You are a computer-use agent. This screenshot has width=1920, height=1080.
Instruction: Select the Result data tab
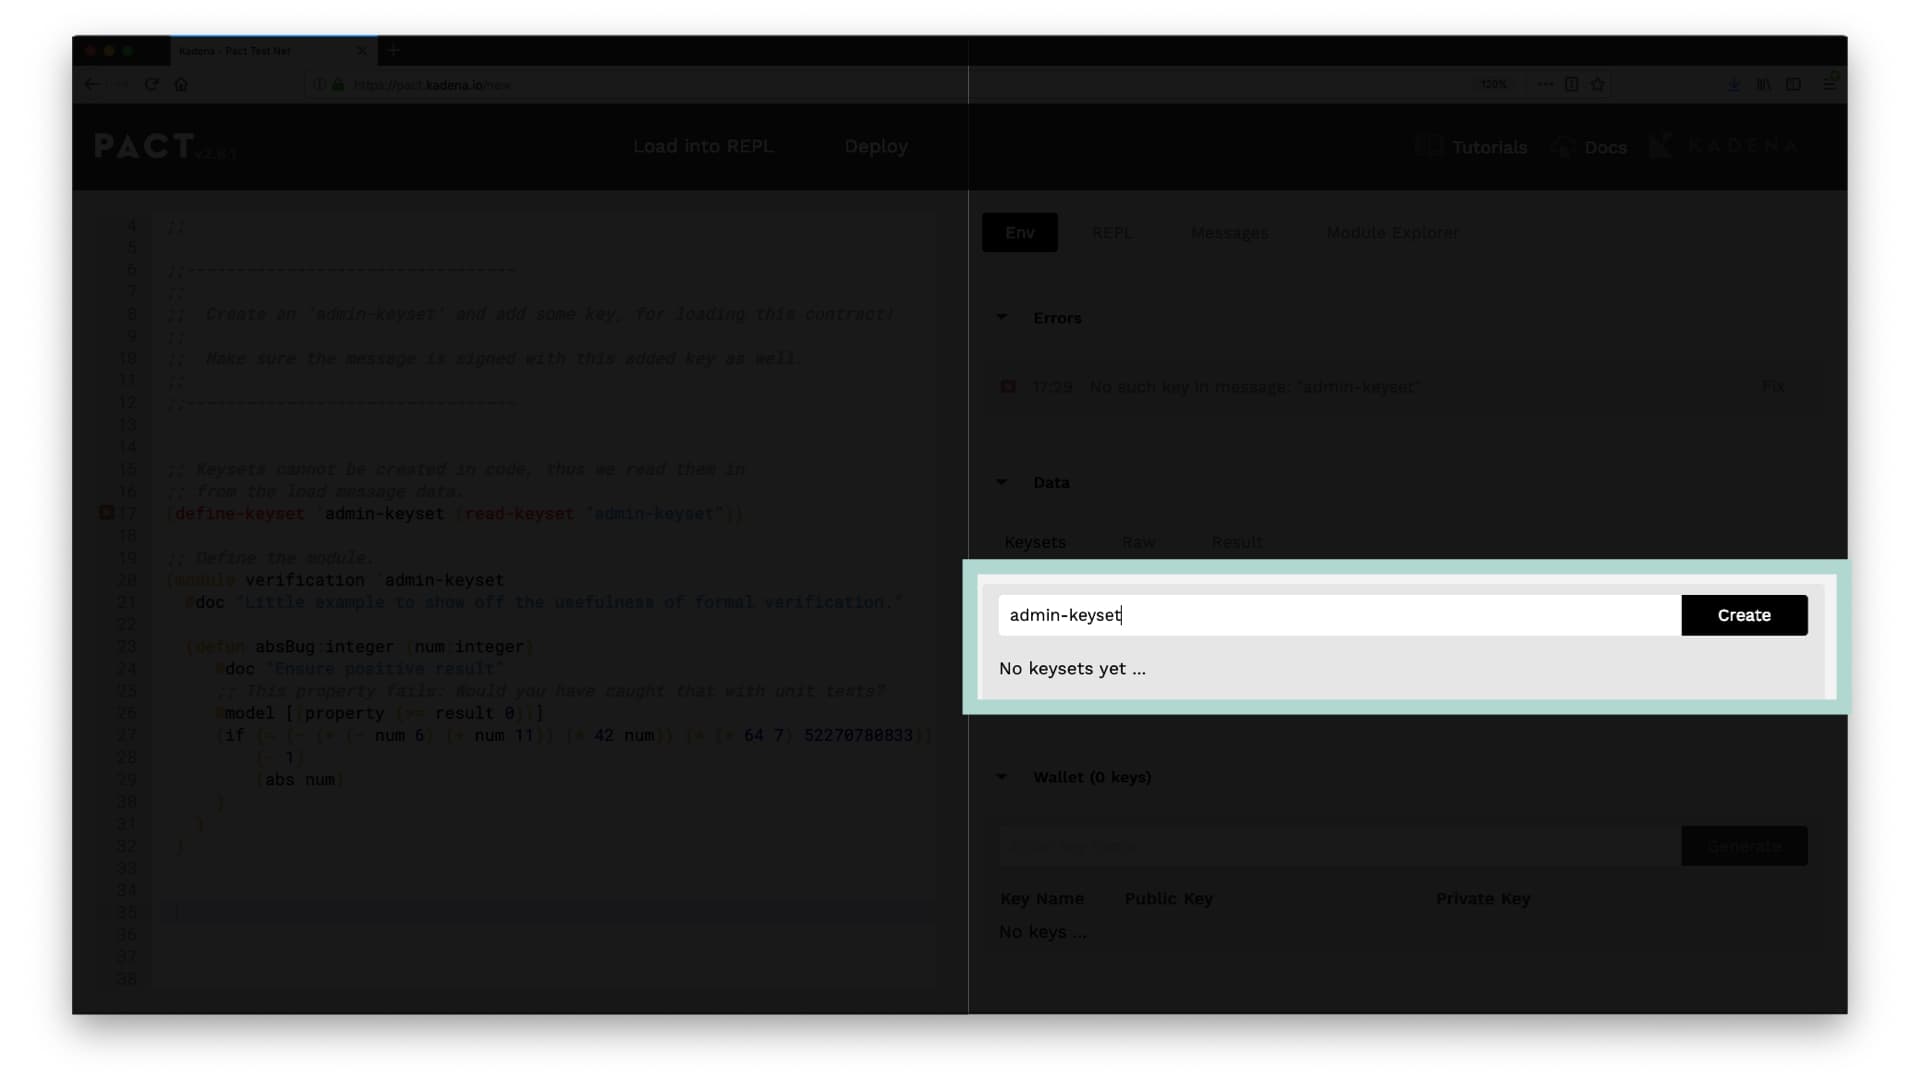tap(1237, 542)
